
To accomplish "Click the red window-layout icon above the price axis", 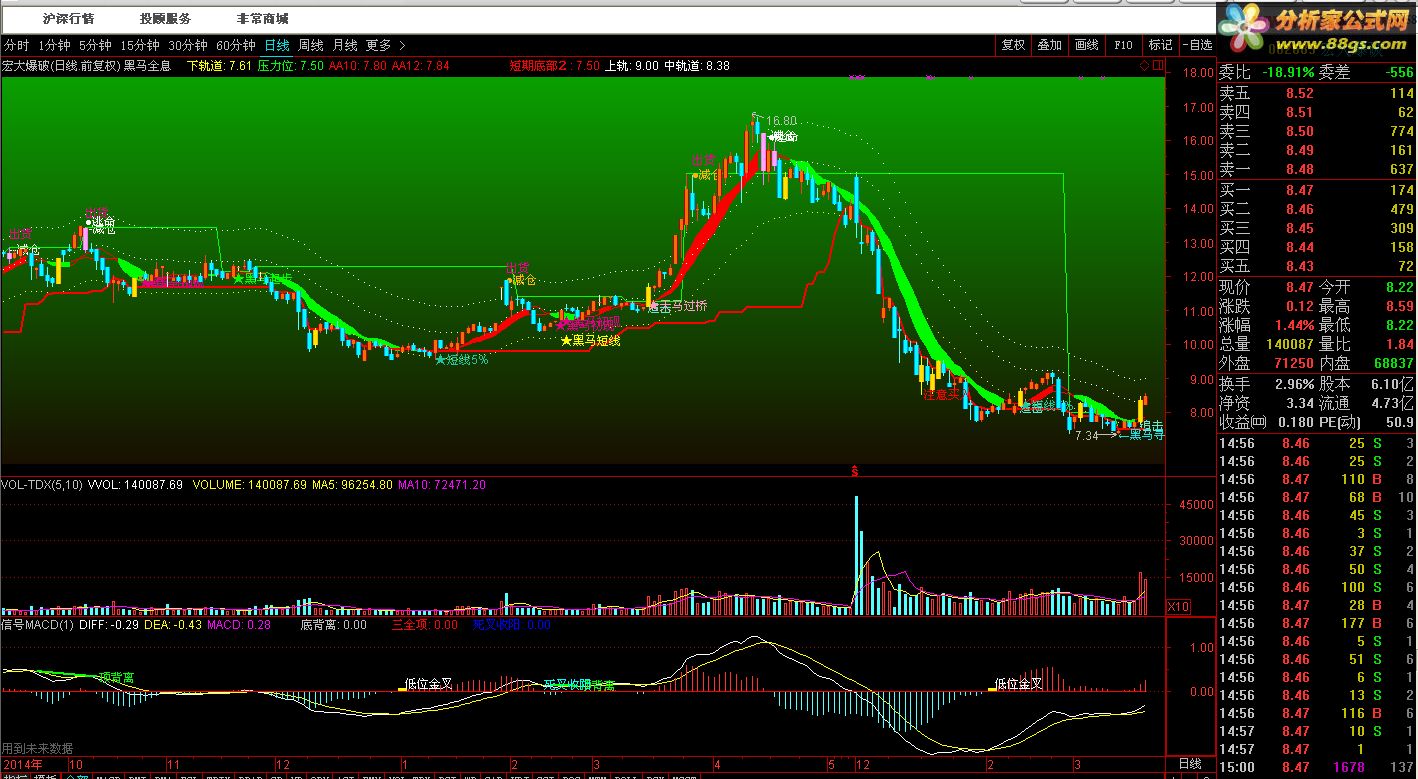I will [1159, 65].
